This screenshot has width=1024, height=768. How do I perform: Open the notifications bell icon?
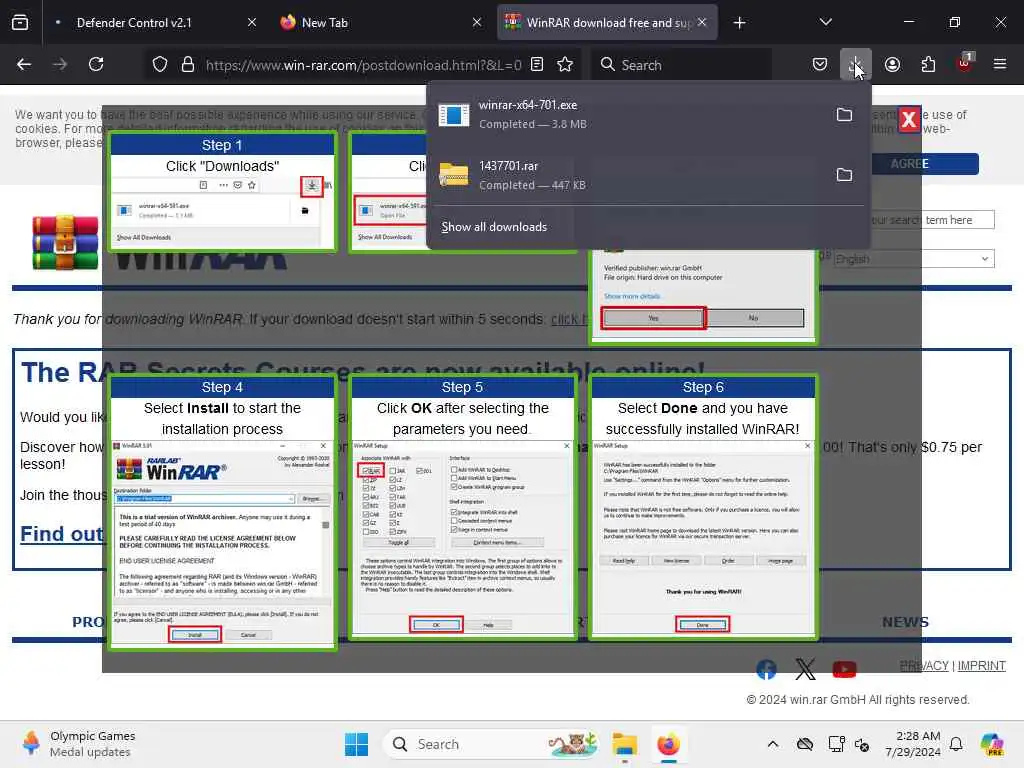pos(956,744)
